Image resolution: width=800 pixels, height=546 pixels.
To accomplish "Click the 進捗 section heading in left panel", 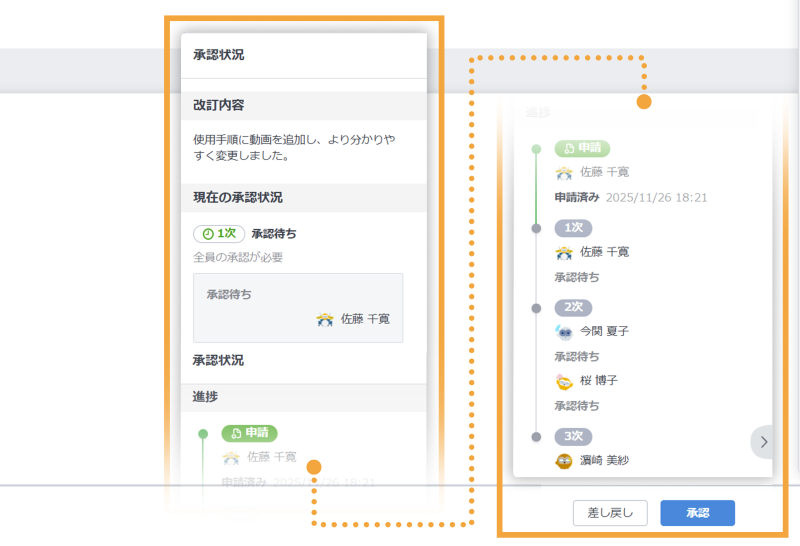I will tap(205, 396).
